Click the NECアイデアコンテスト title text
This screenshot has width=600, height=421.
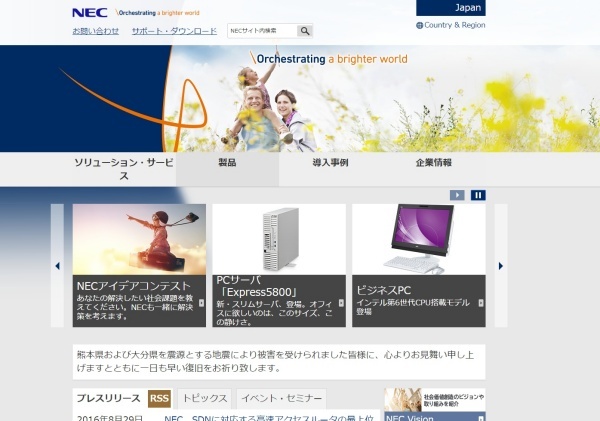point(134,286)
